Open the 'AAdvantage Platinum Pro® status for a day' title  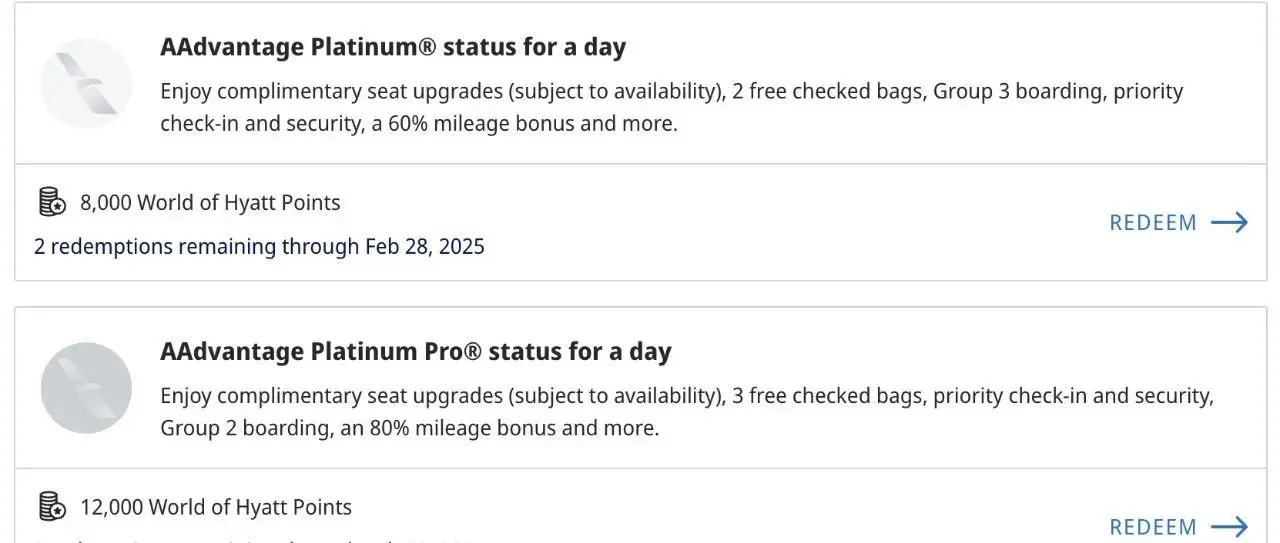415,352
